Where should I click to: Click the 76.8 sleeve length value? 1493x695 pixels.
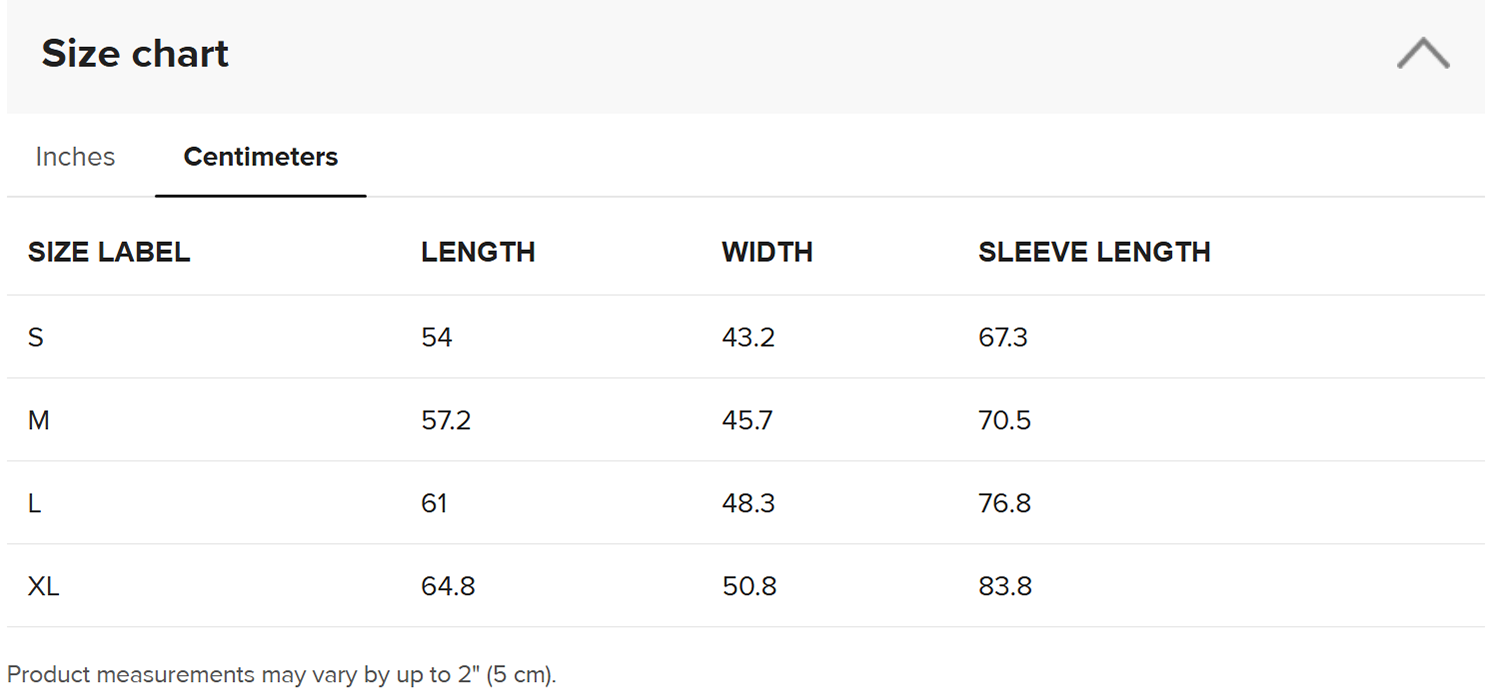point(1004,504)
